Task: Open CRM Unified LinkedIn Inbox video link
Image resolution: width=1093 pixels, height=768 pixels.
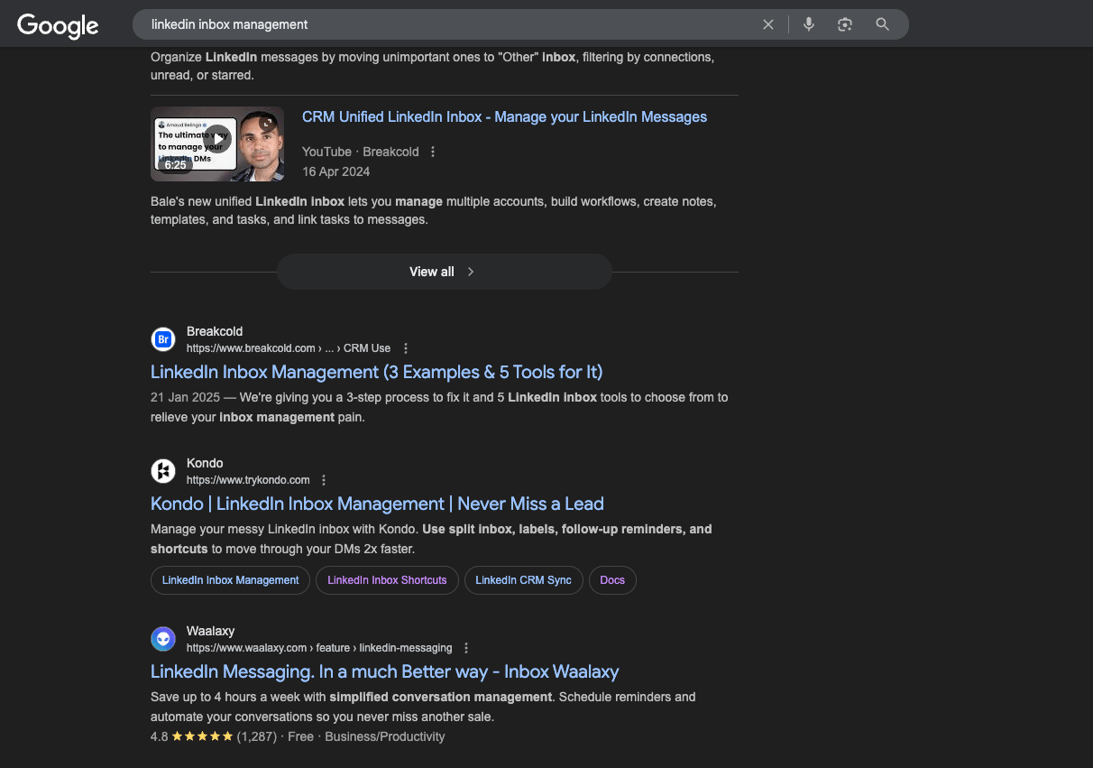Action: coord(504,117)
